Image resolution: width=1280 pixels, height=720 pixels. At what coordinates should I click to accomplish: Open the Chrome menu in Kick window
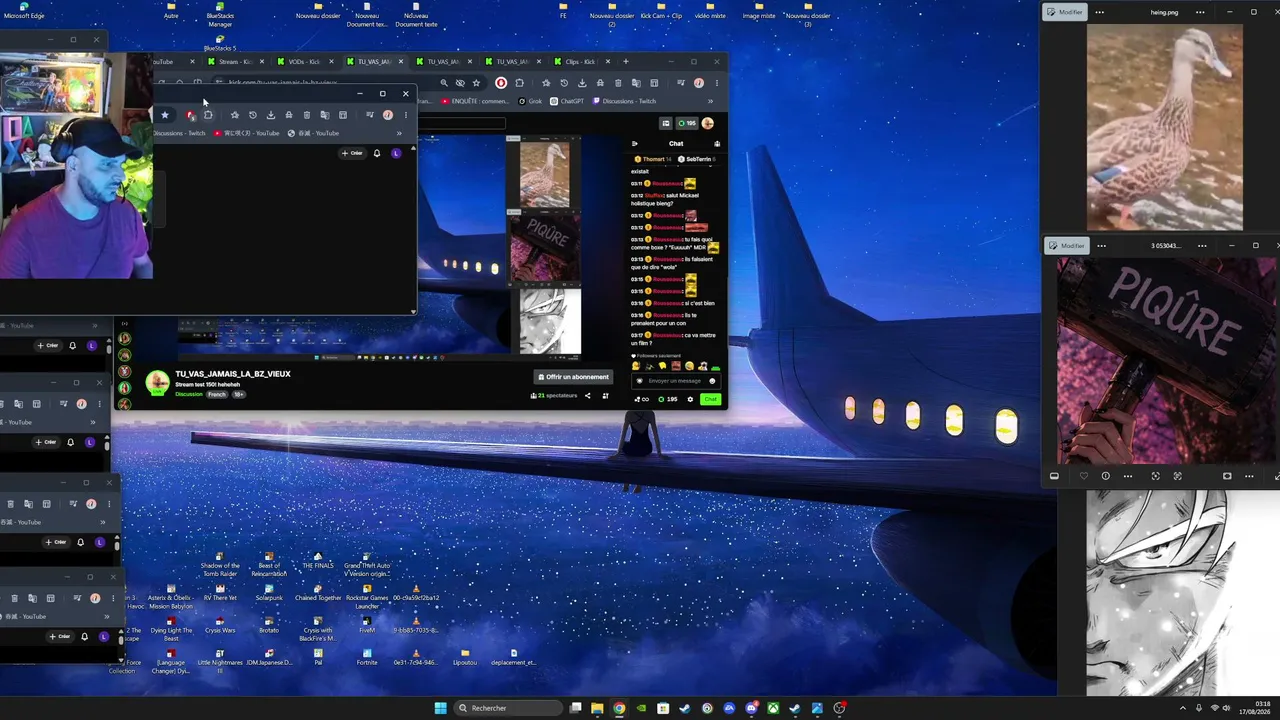tap(716, 83)
